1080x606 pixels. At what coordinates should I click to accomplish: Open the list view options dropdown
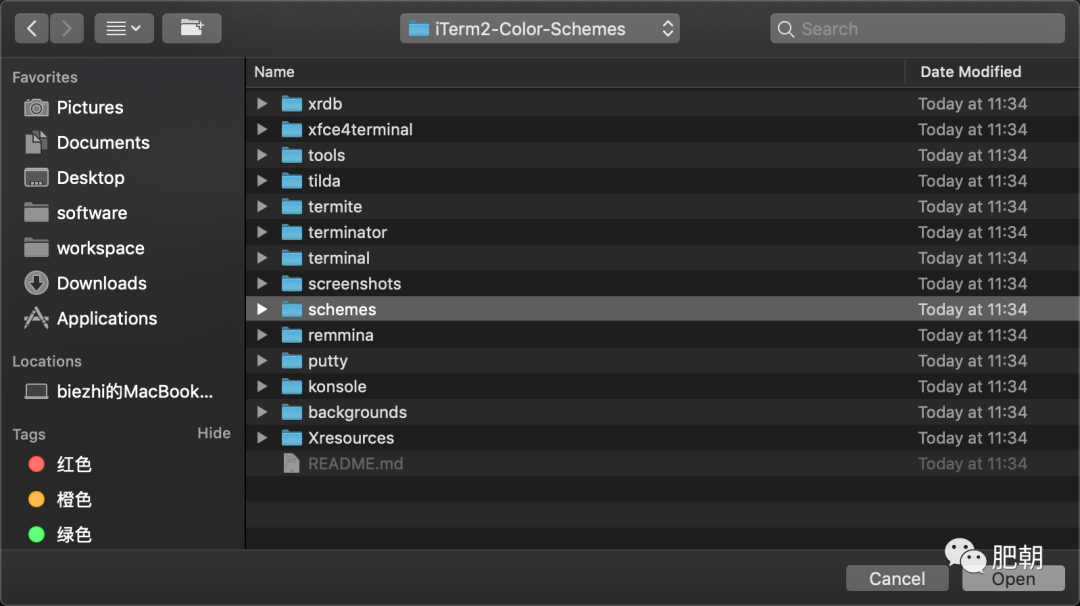click(x=124, y=28)
